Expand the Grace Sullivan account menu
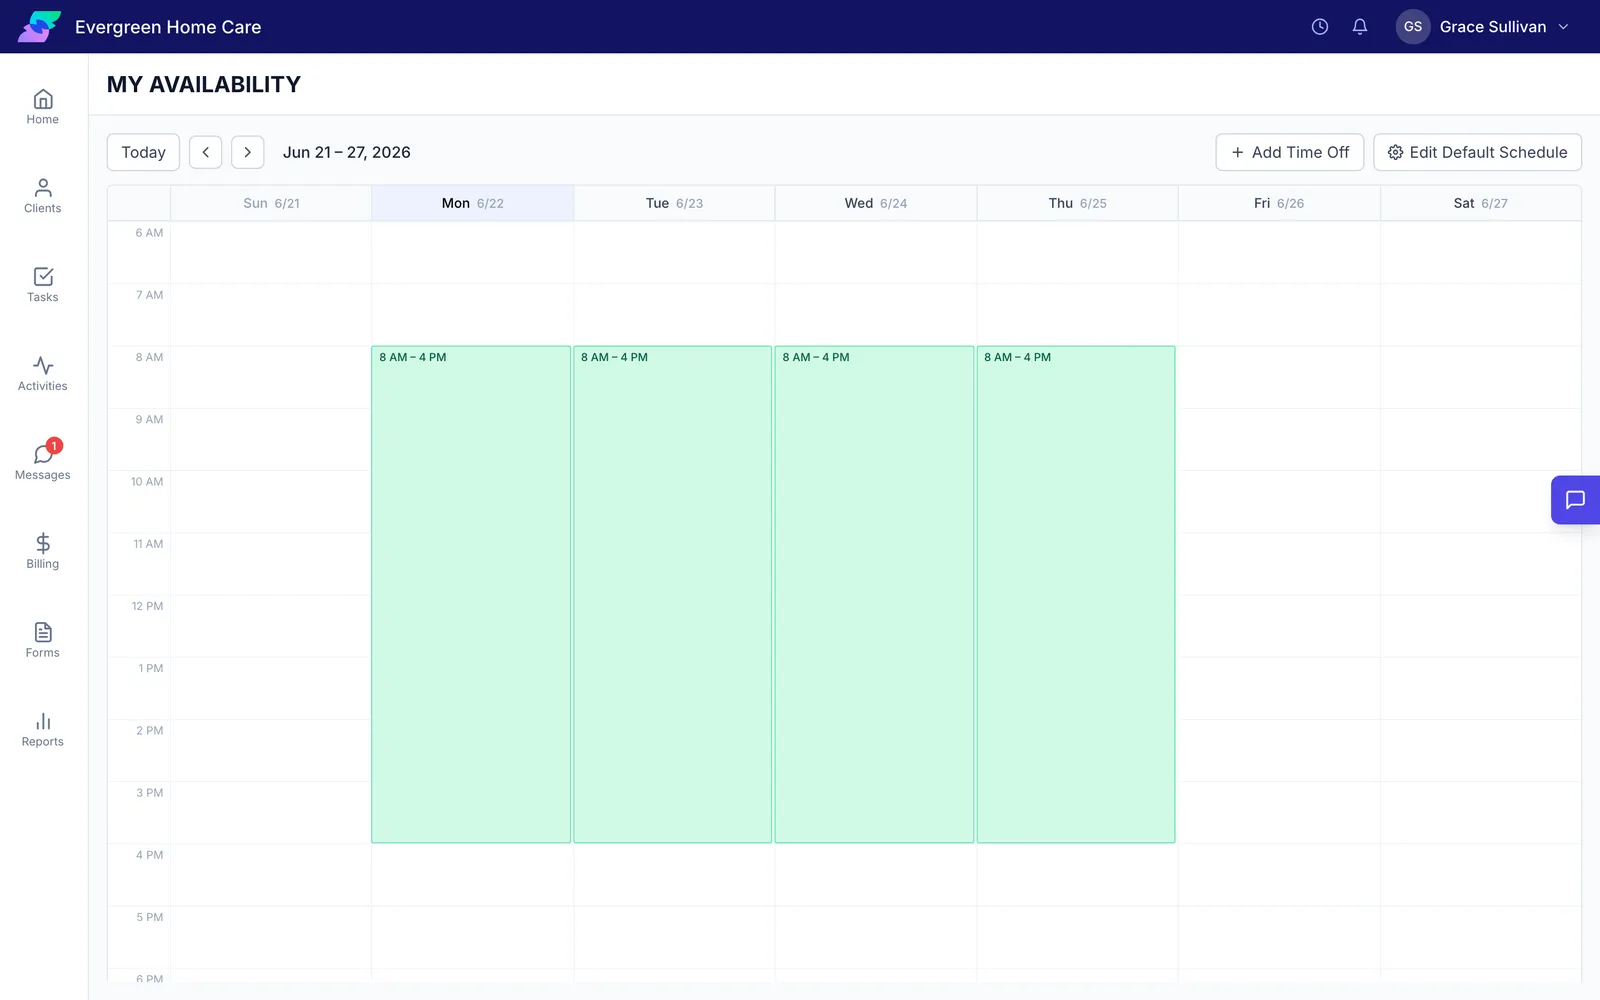The height and width of the screenshot is (1000, 1600). coord(1483,27)
